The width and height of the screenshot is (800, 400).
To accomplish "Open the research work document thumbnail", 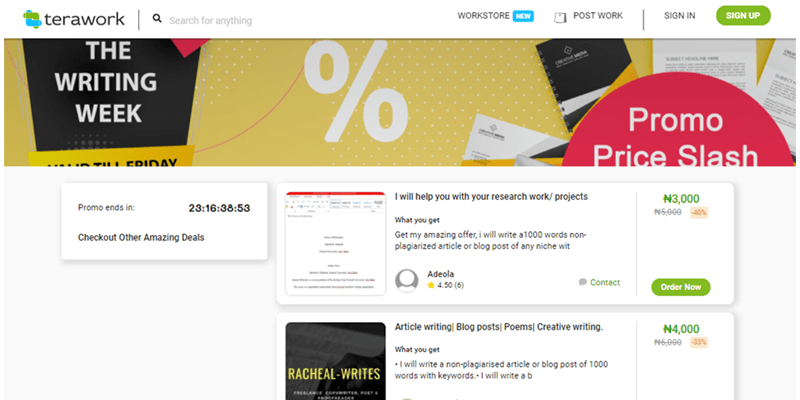I will click(336, 244).
